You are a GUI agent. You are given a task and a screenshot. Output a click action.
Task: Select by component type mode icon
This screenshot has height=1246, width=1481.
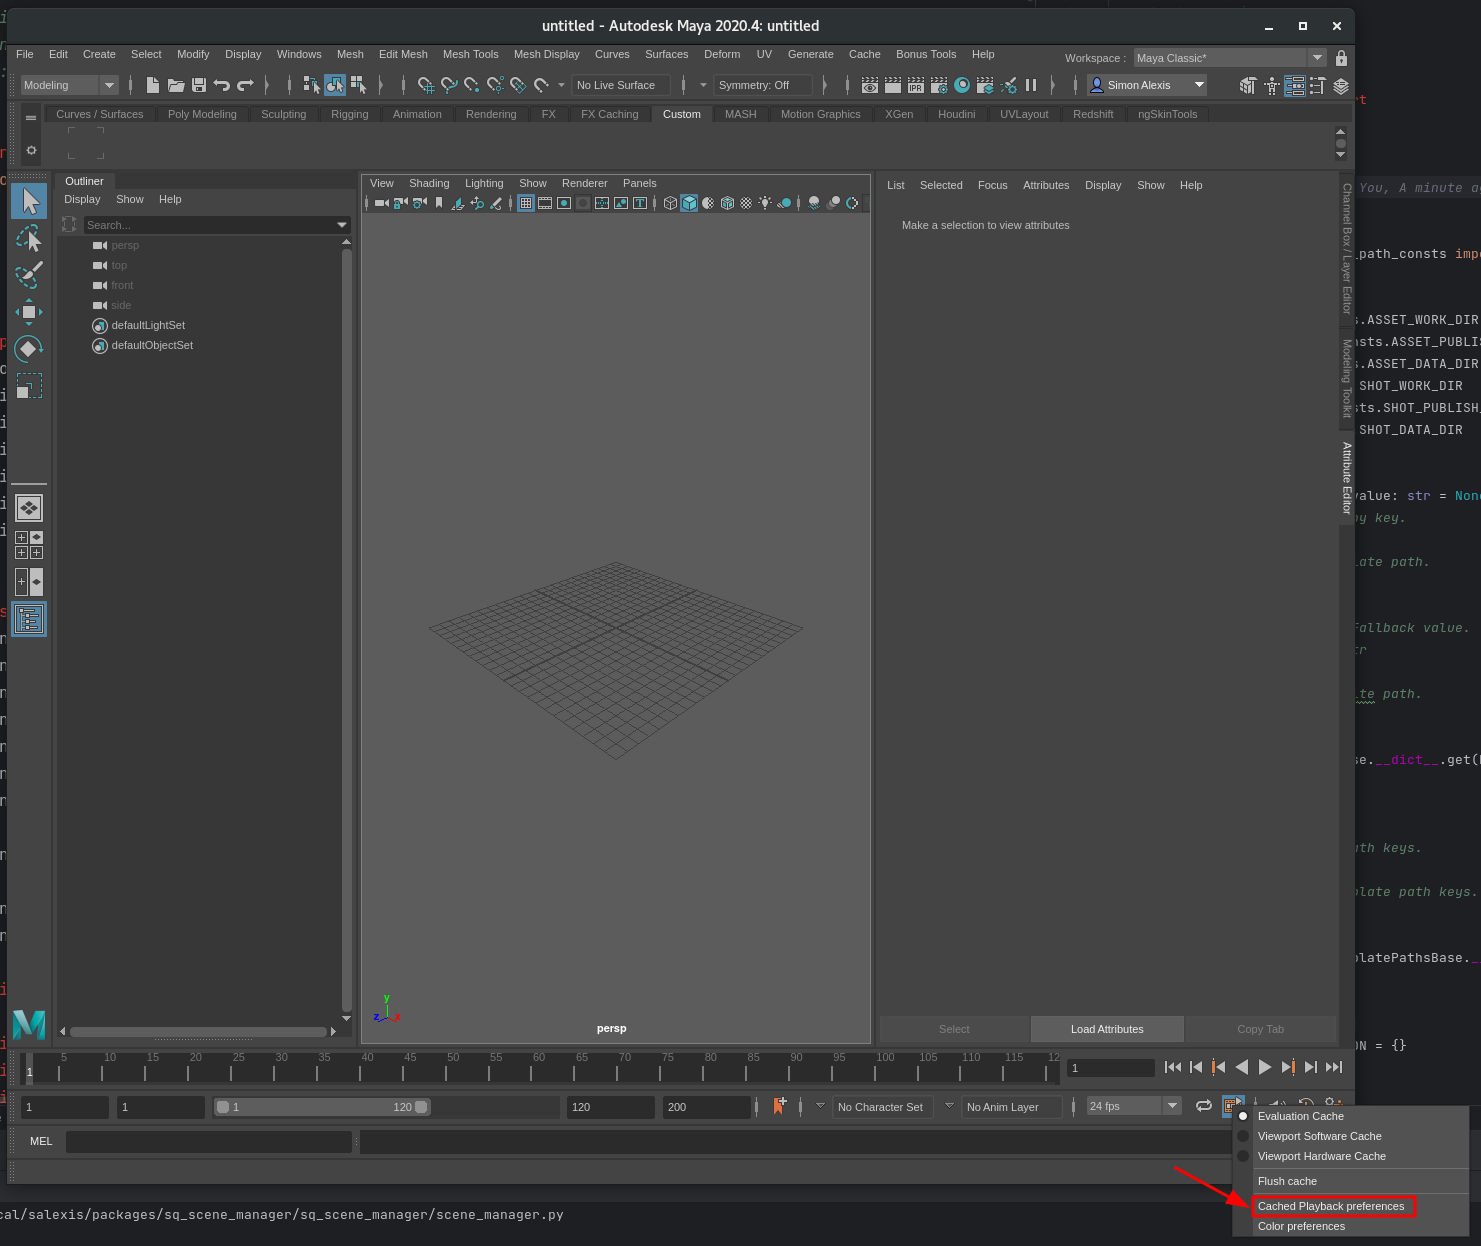tap(358, 85)
